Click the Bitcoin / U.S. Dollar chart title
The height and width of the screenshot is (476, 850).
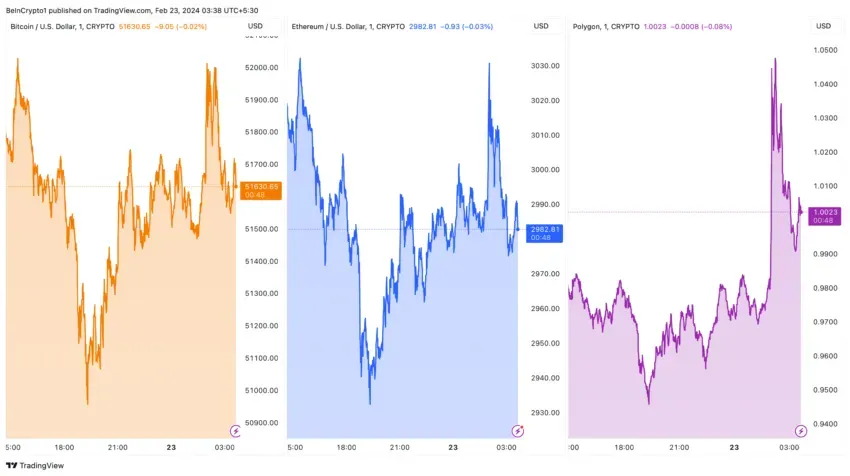pyautogui.click(x=62, y=27)
